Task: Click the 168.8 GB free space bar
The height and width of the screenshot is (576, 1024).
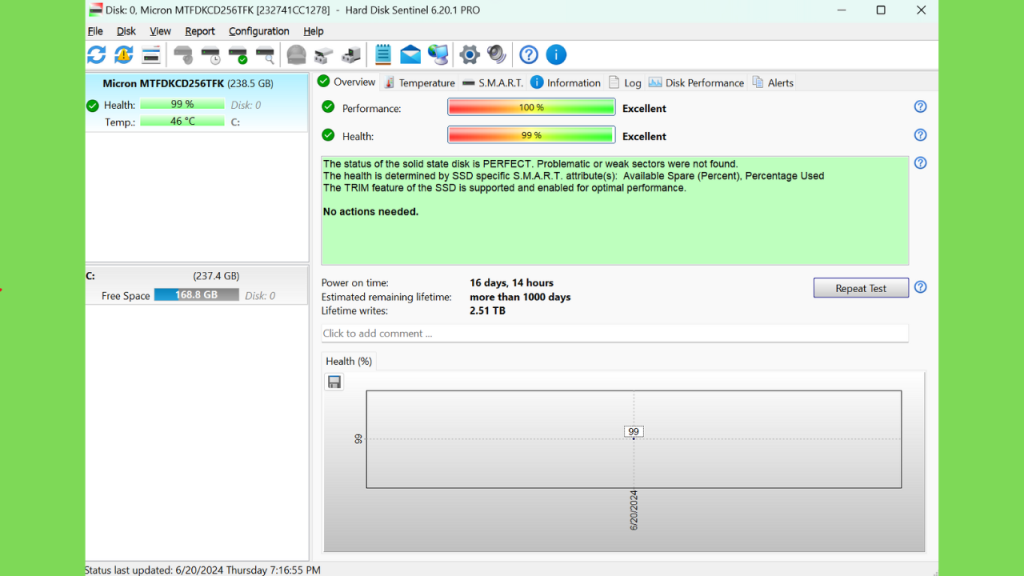Action: 197,295
